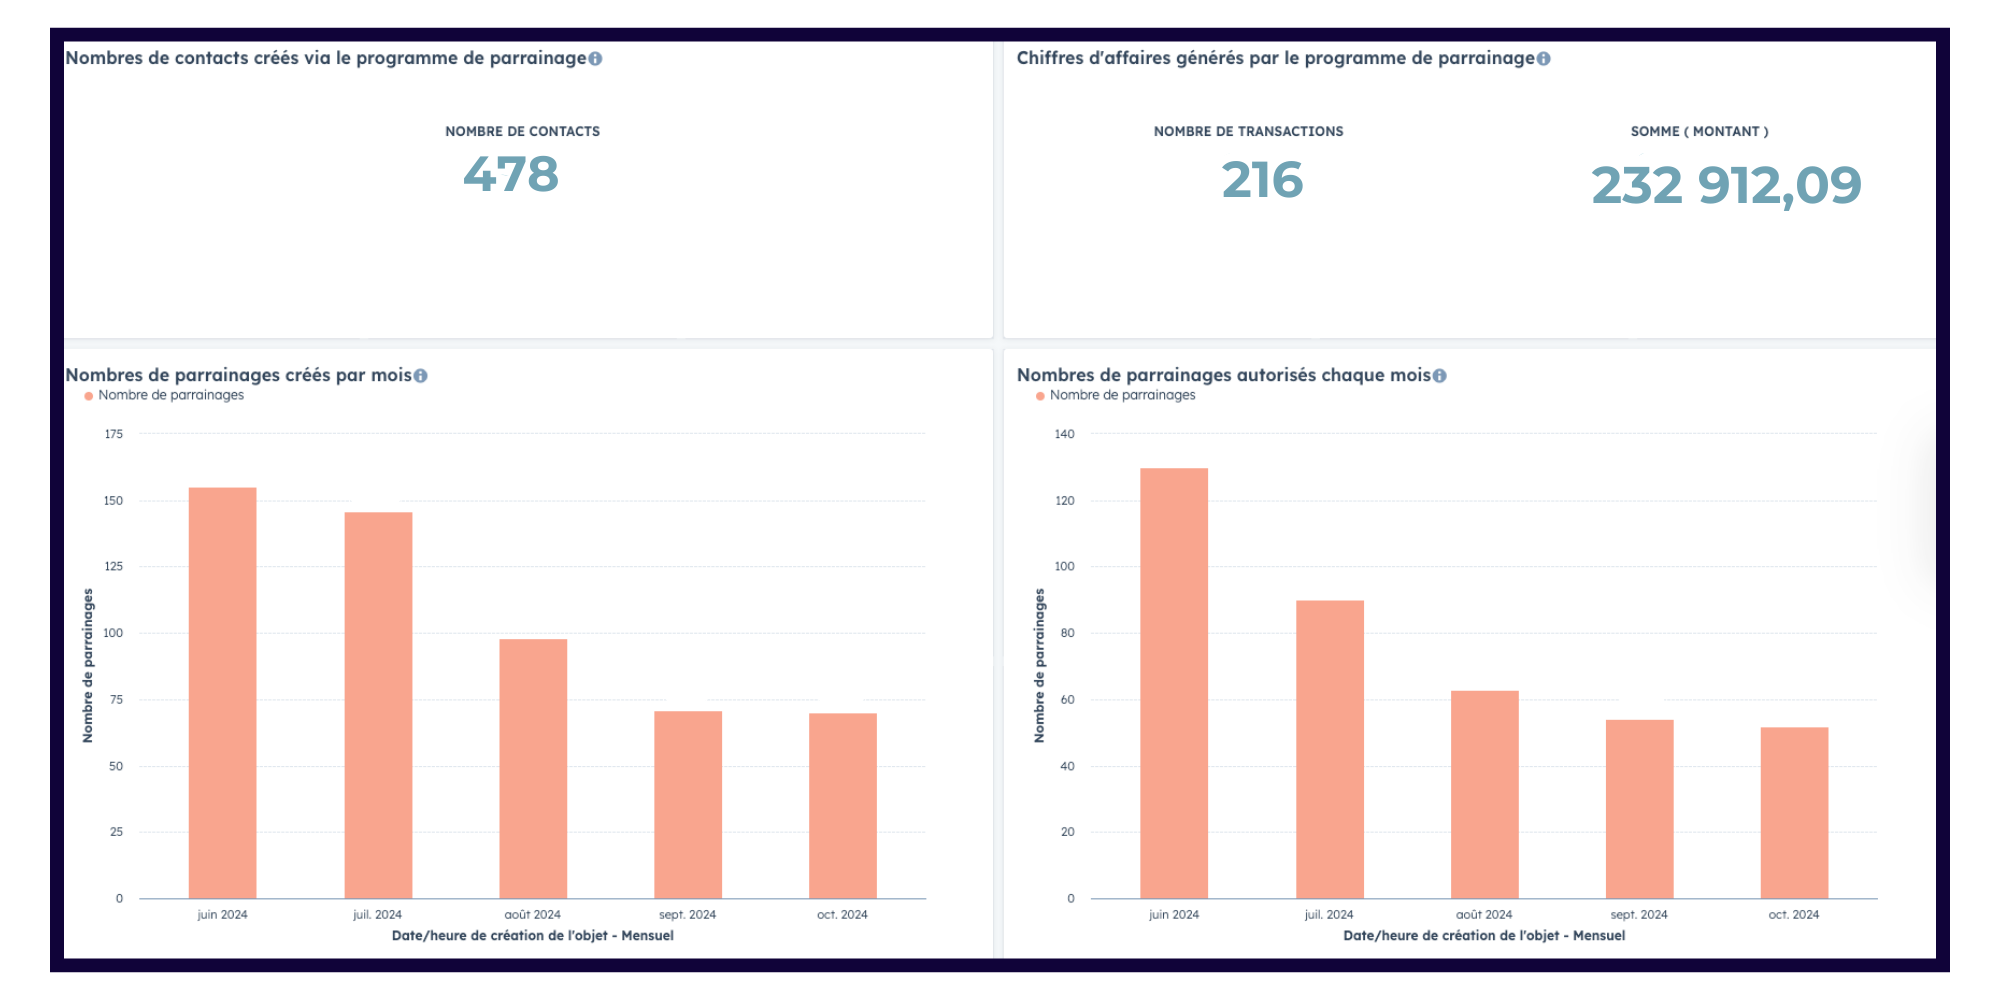Select the 216 transactions value
Viewport: 2000px width, 1000px height.
pos(1262,181)
